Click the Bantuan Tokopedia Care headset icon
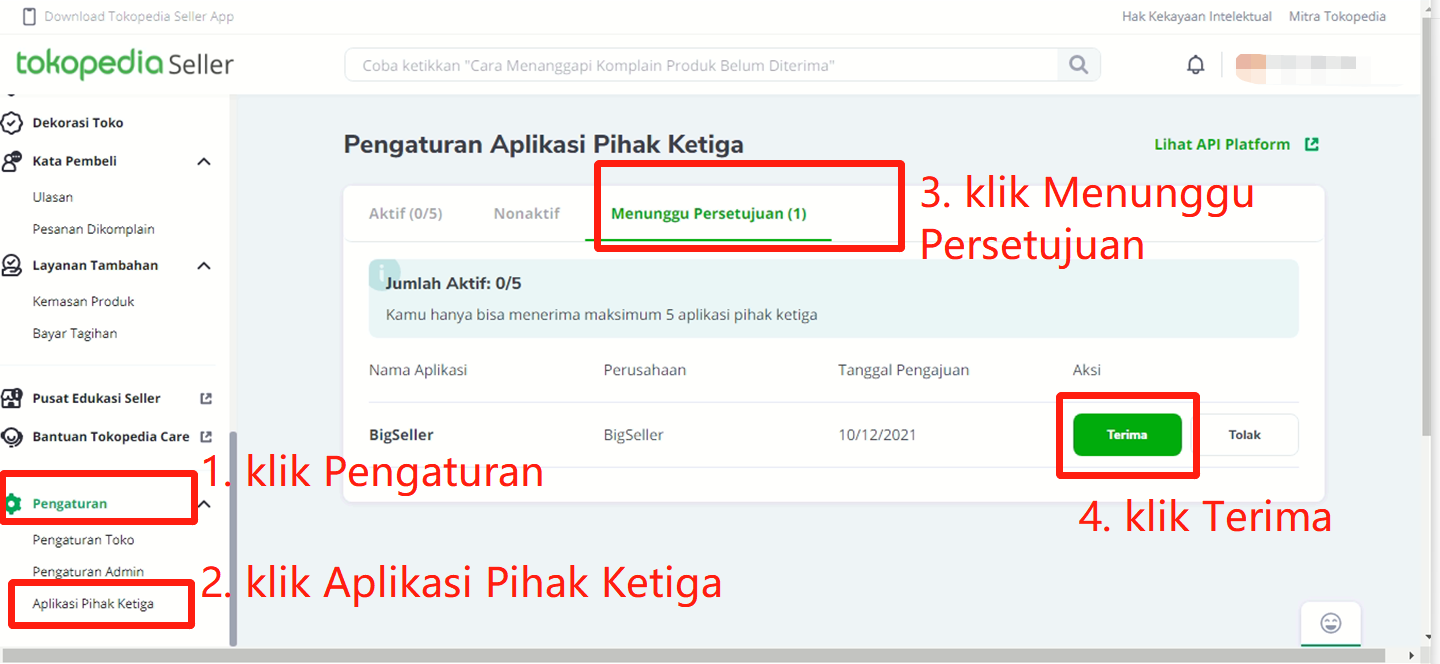This screenshot has height=664, width=1440. [12, 437]
